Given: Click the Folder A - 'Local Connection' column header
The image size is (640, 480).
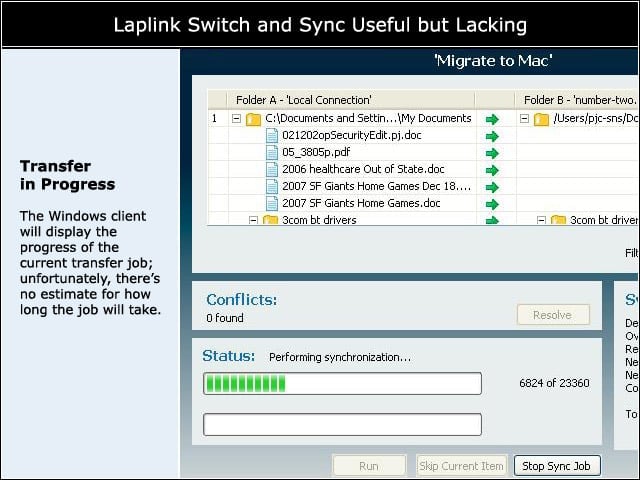Looking at the screenshot, I should [x=351, y=100].
